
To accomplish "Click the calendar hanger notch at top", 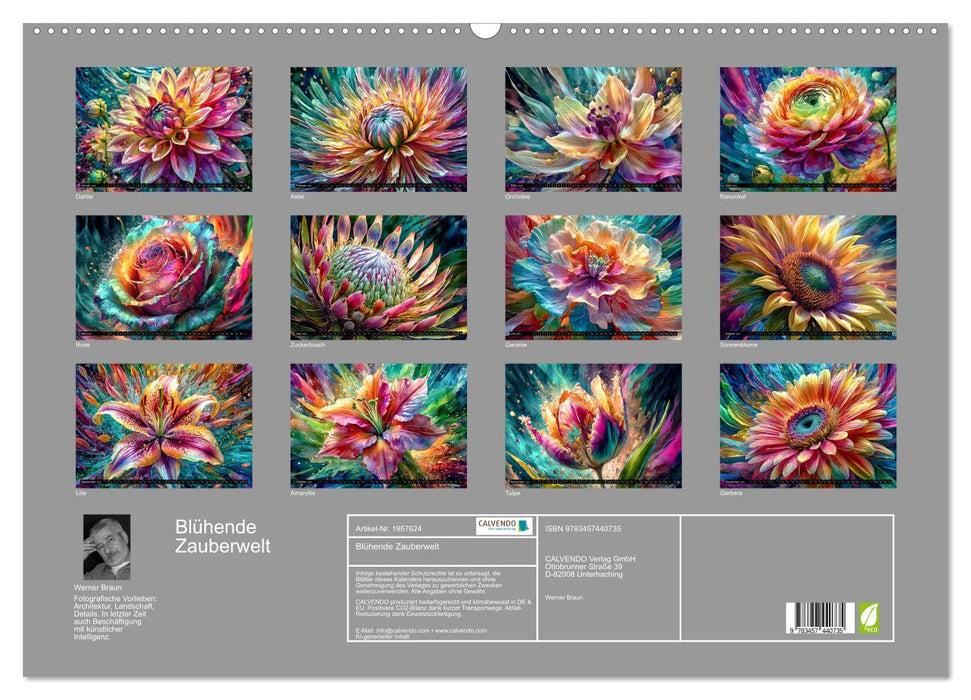I will click(x=485, y=30).
